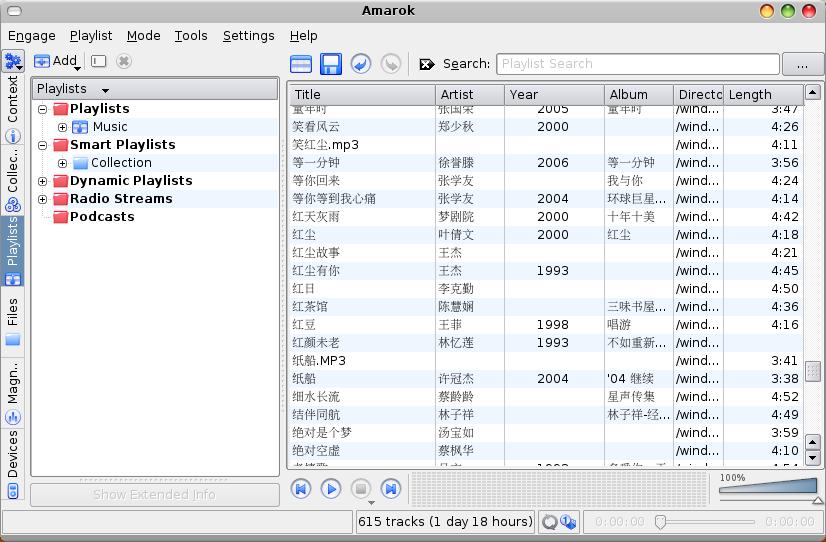Toggle repeat mode in the status bar
Image resolution: width=826 pixels, height=542 pixels.
549,522
